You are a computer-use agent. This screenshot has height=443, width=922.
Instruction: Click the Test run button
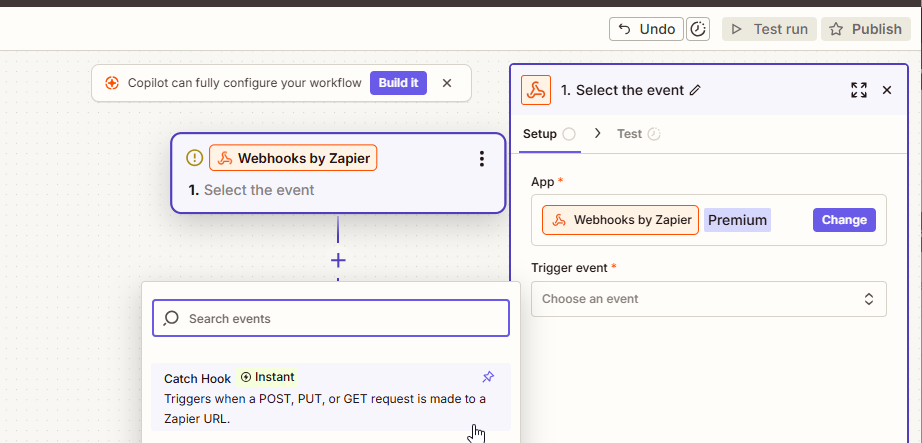[x=769, y=29]
